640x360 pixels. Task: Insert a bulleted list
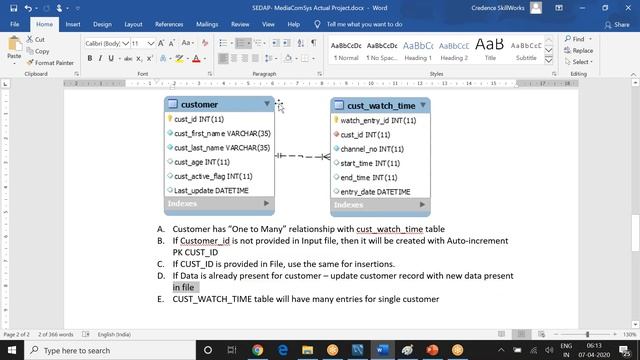(x=223, y=43)
